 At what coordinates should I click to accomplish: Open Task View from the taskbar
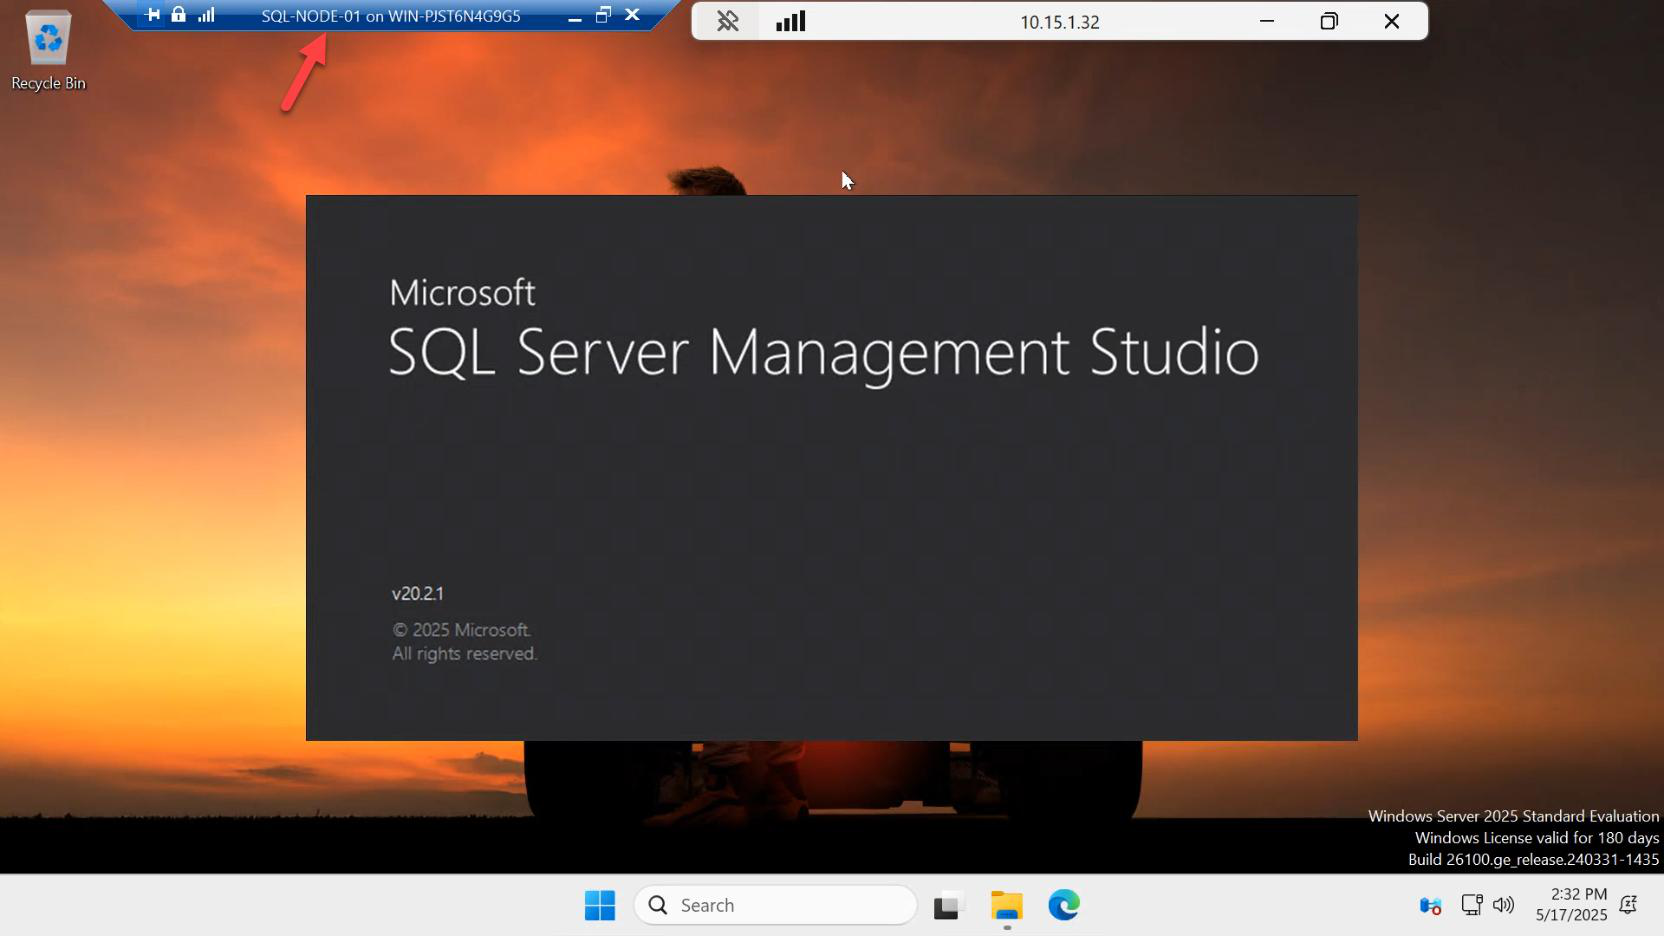(948, 905)
